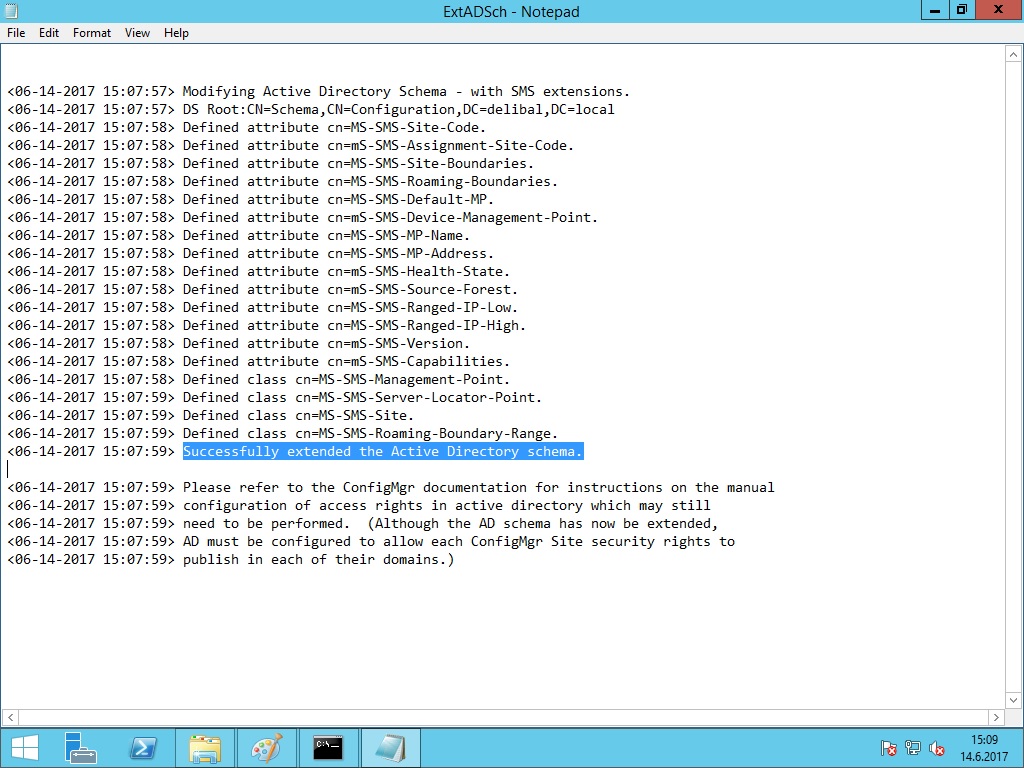Launch Server Manager from the taskbar

point(82,748)
